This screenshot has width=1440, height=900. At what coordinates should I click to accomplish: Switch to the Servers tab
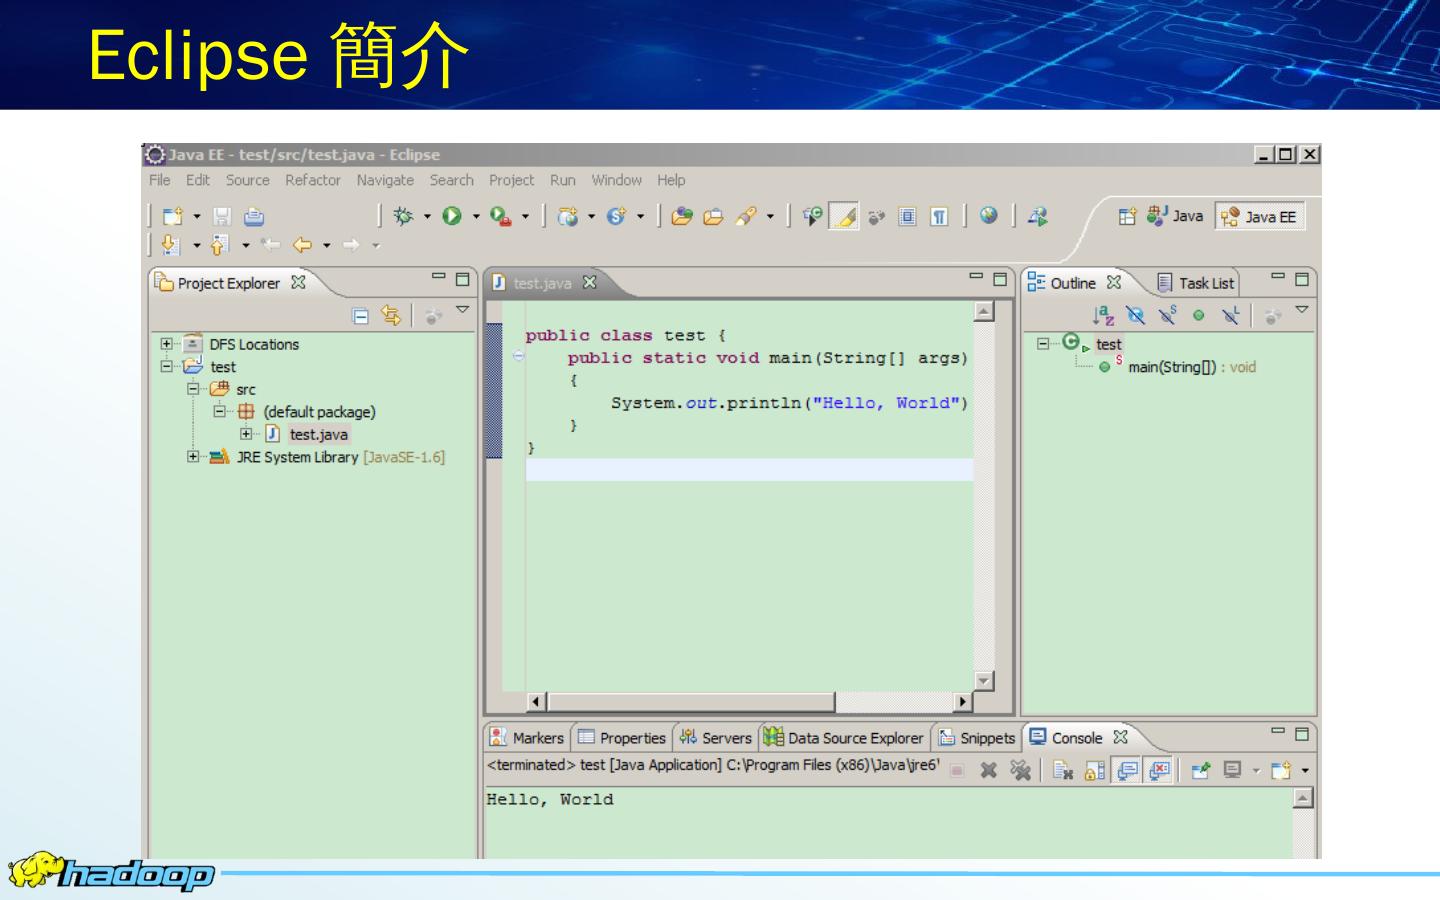coord(716,738)
